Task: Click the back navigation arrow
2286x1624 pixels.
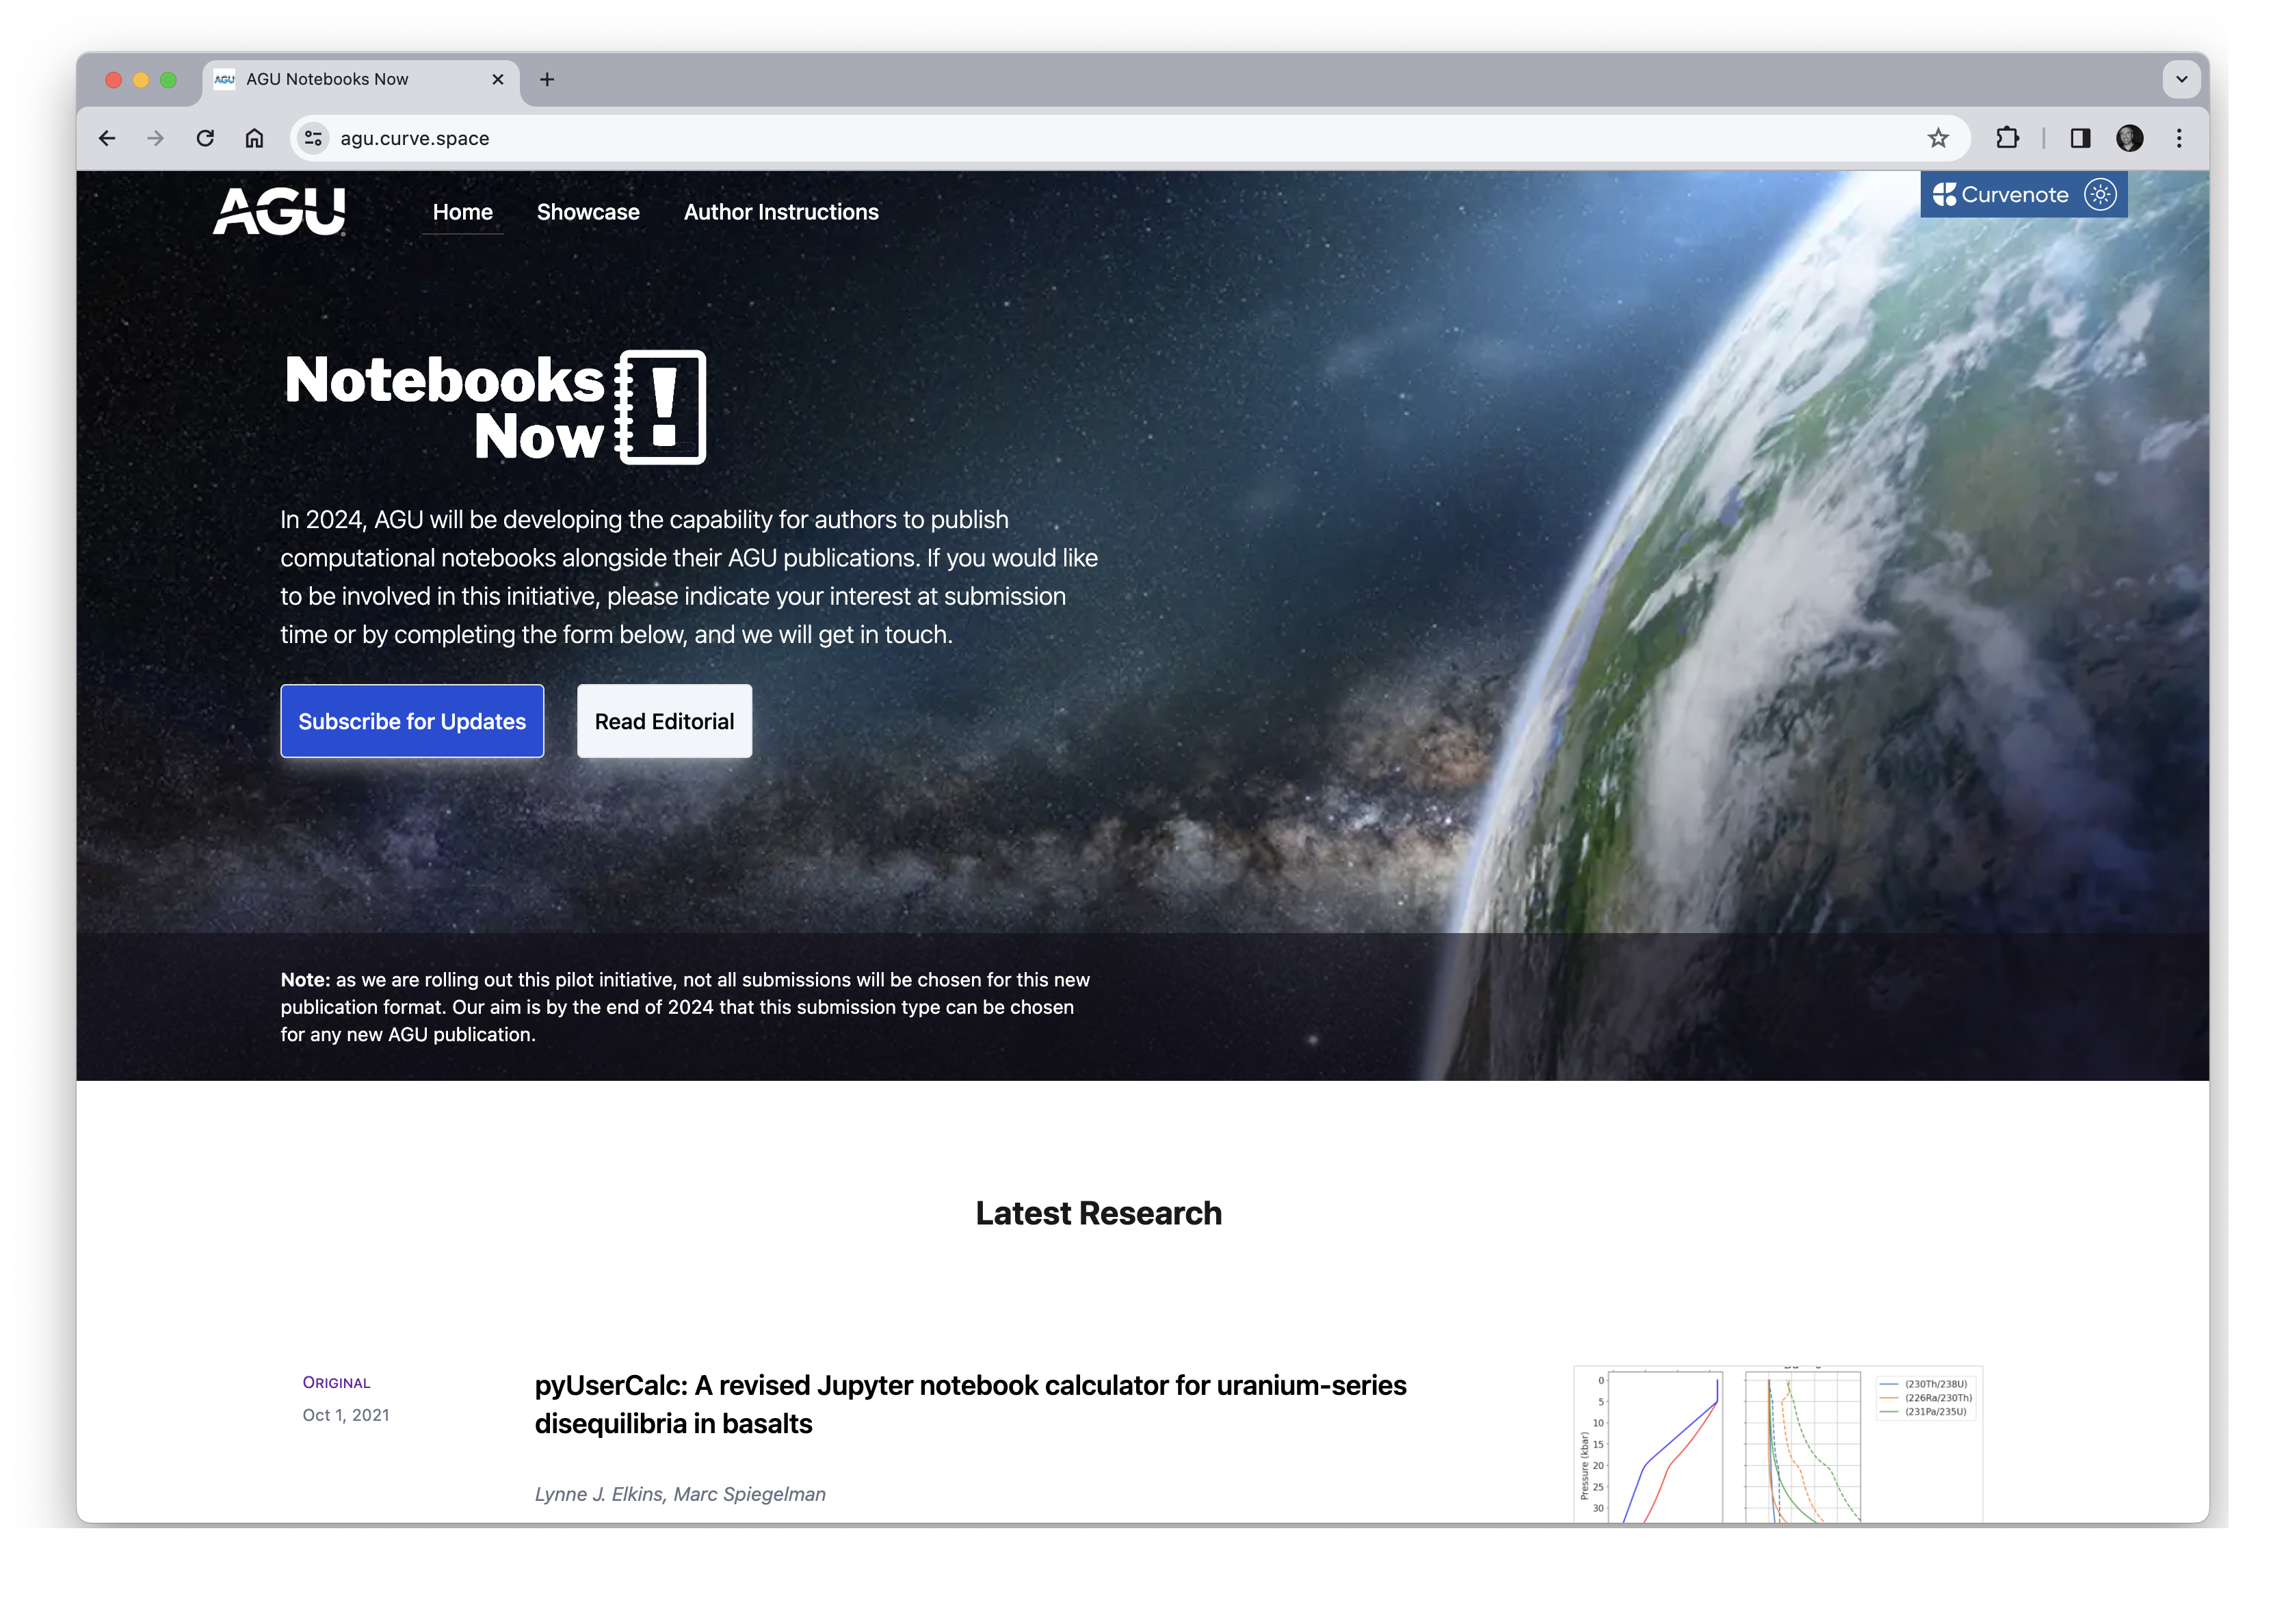Action: click(107, 138)
